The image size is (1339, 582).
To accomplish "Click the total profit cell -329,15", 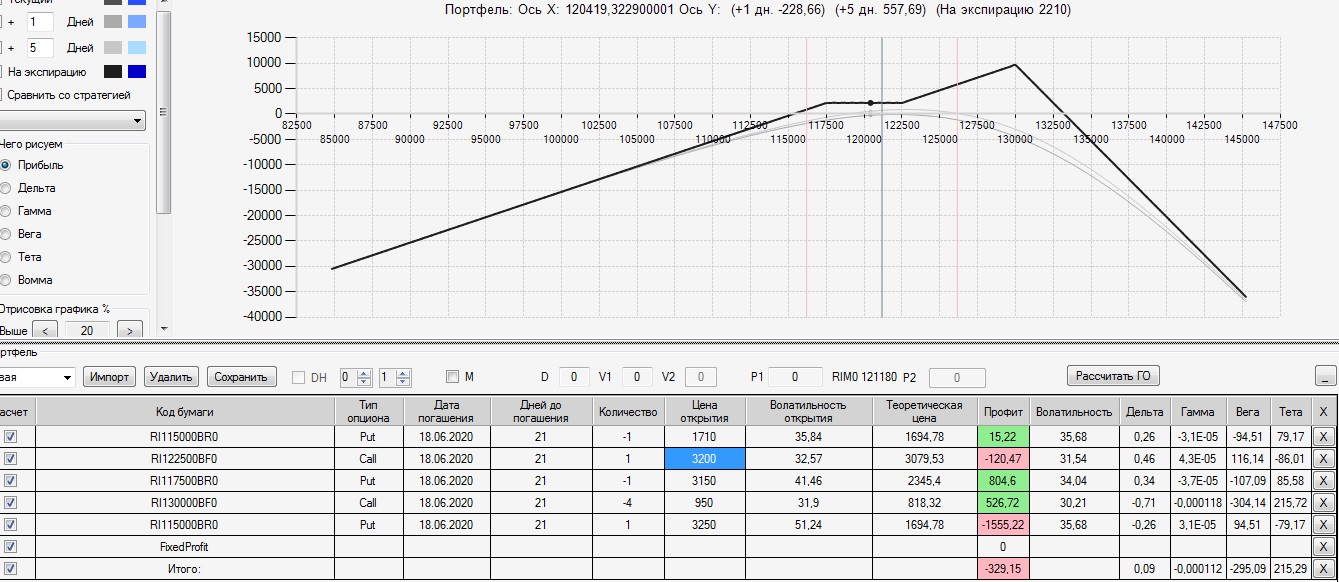I will (x=1003, y=569).
